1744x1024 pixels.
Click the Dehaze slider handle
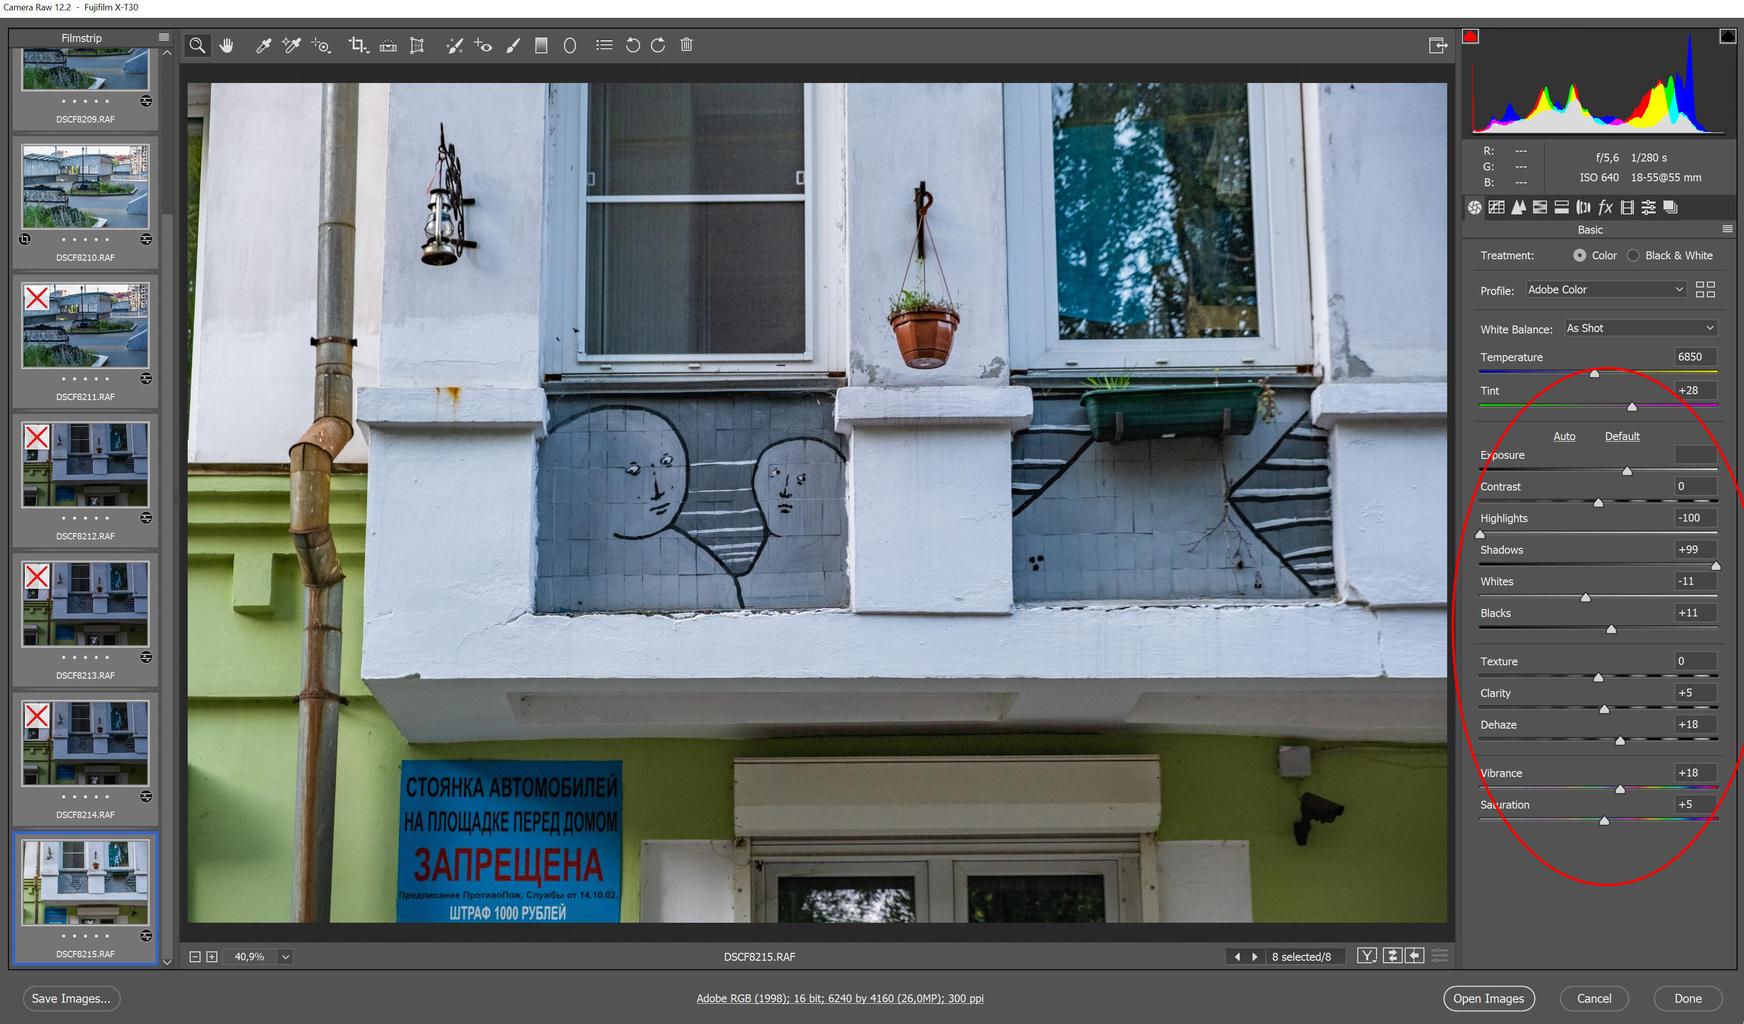tap(1620, 740)
